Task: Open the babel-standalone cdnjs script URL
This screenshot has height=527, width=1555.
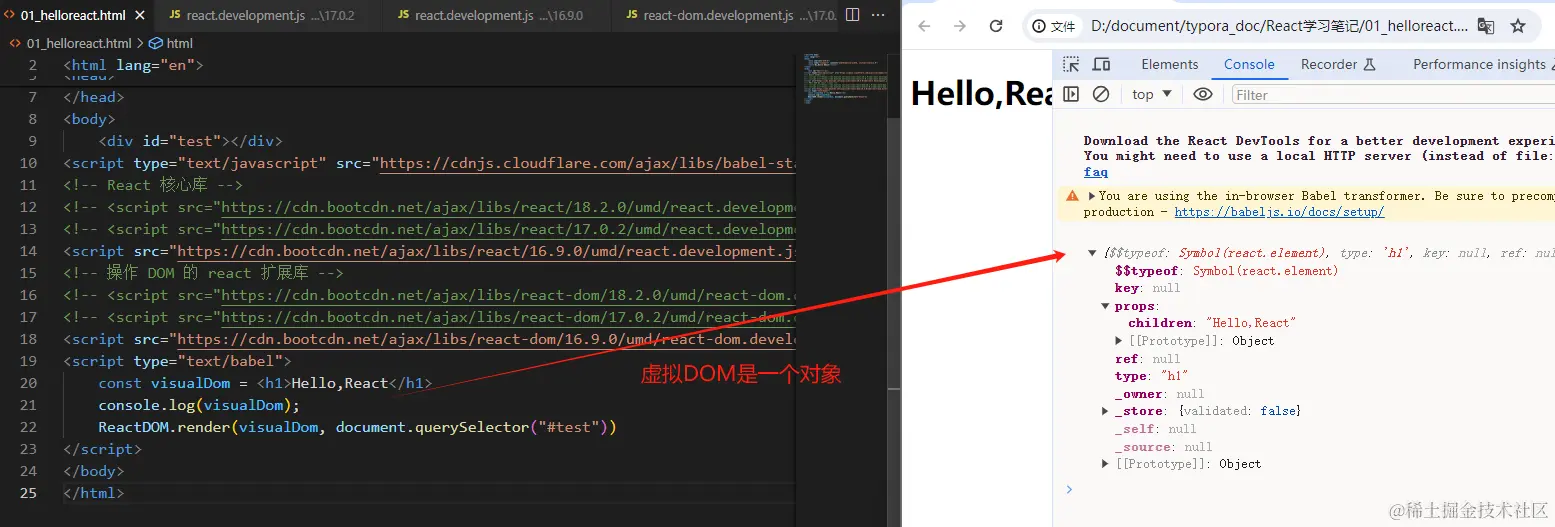Action: point(587,163)
